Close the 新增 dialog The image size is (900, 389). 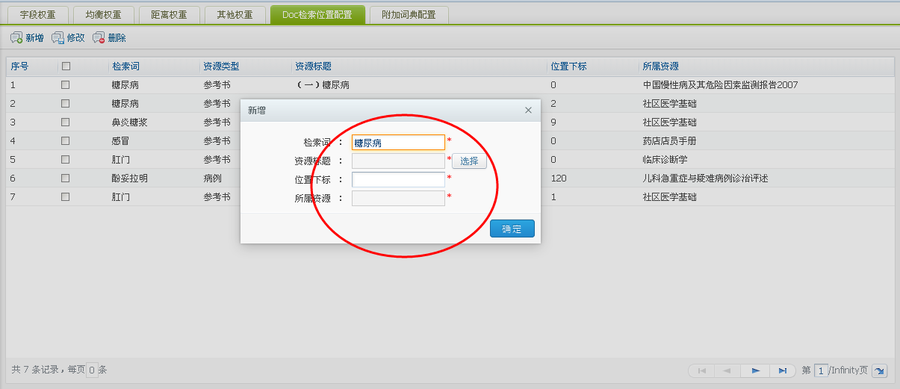click(528, 110)
